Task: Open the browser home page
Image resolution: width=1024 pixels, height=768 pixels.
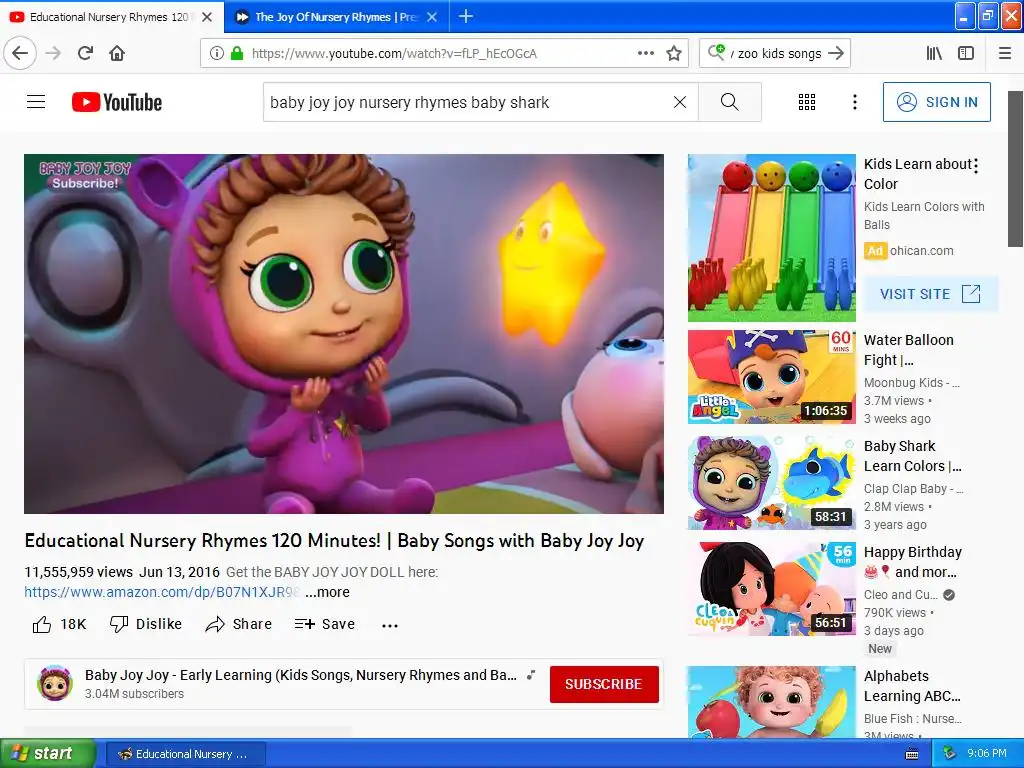Action: pyautogui.click(x=117, y=53)
